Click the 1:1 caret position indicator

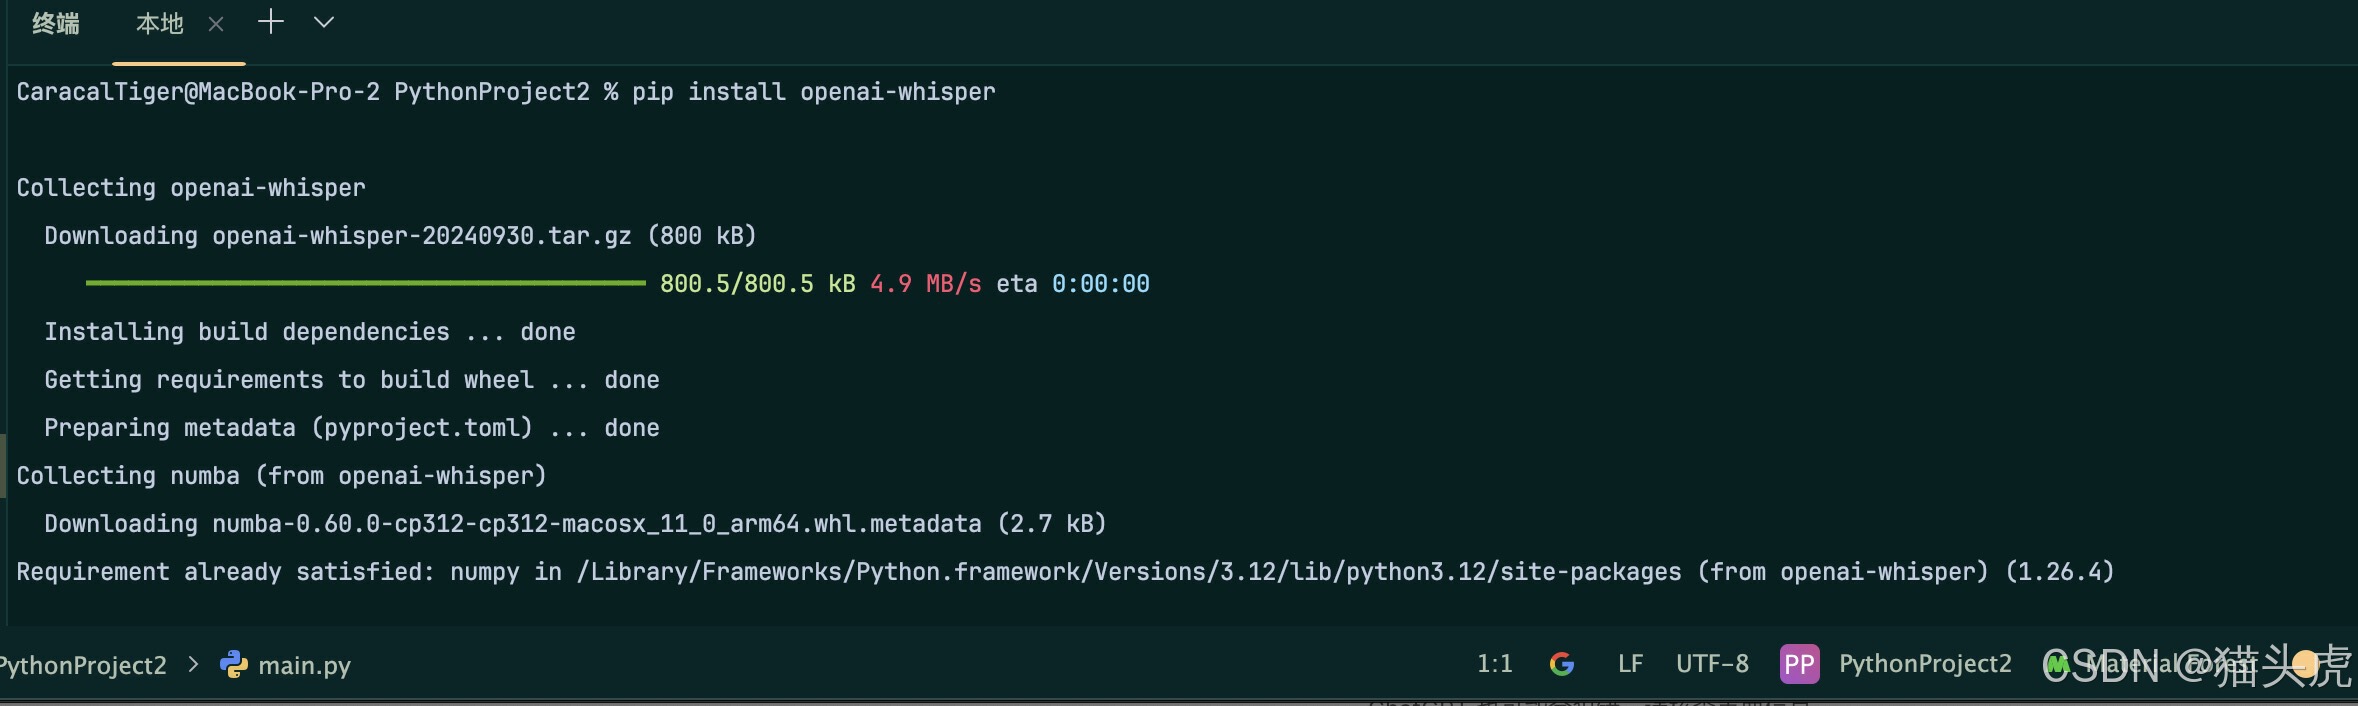[x=1494, y=663]
